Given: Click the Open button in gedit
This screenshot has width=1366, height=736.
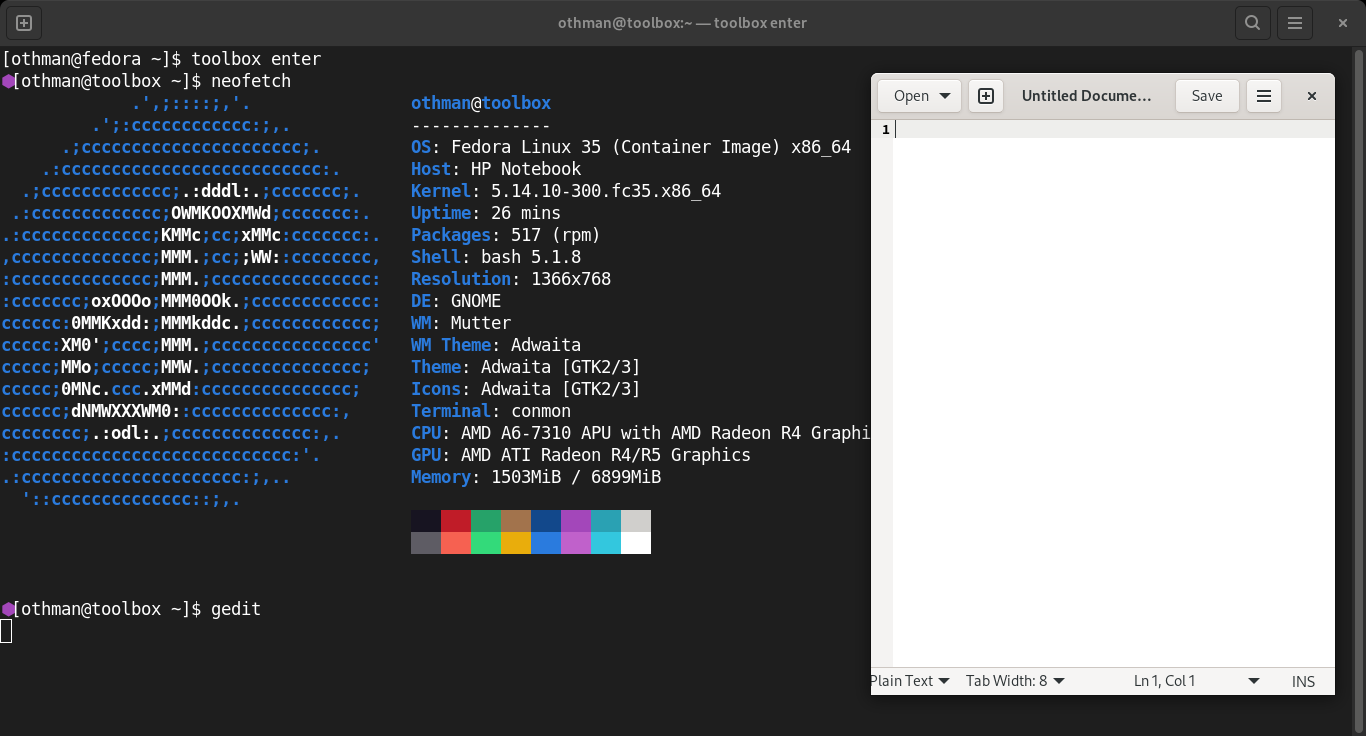Looking at the screenshot, I should (910, 96).
